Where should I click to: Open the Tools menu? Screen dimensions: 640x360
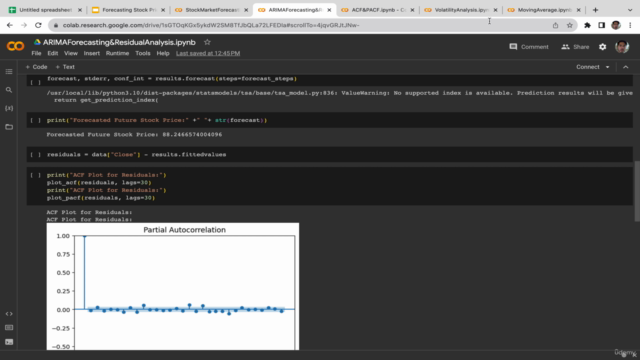click(142, 53)
